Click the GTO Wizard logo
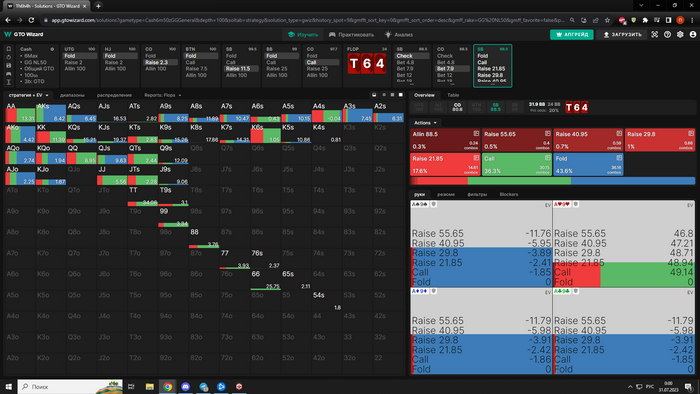Screen dimensions: 700x394 tap(24, 34)
